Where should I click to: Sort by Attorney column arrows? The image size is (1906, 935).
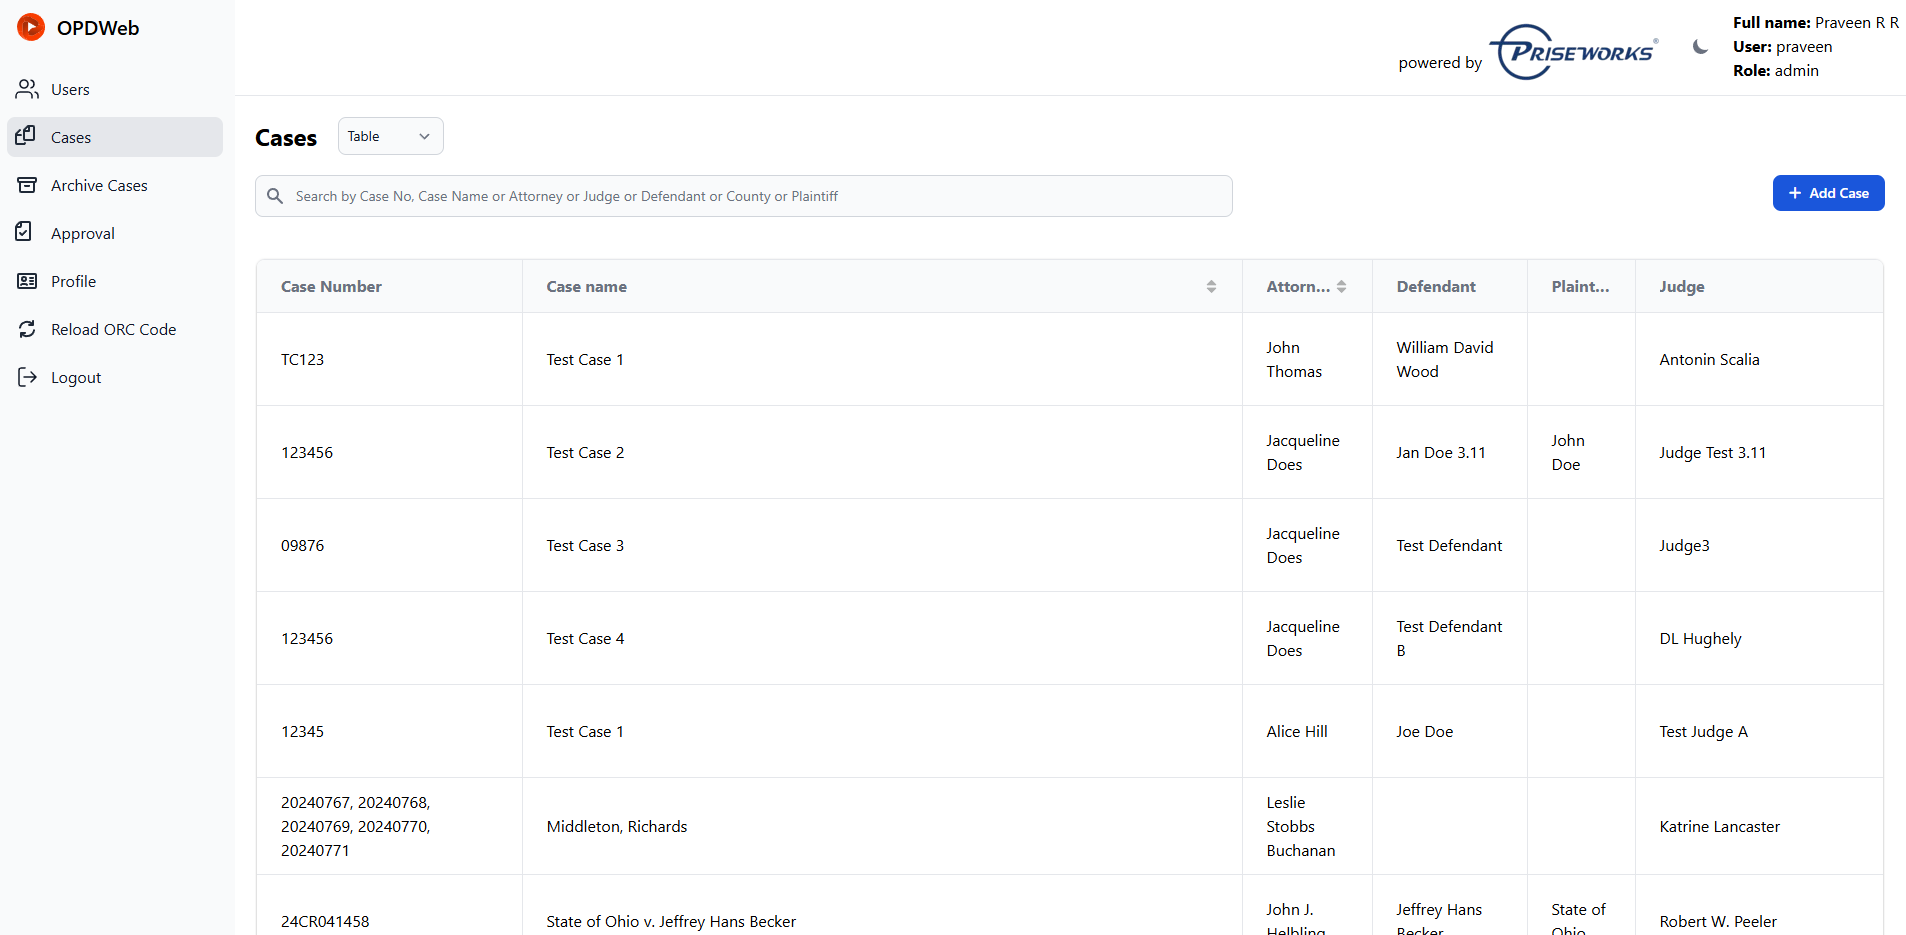1341,287
